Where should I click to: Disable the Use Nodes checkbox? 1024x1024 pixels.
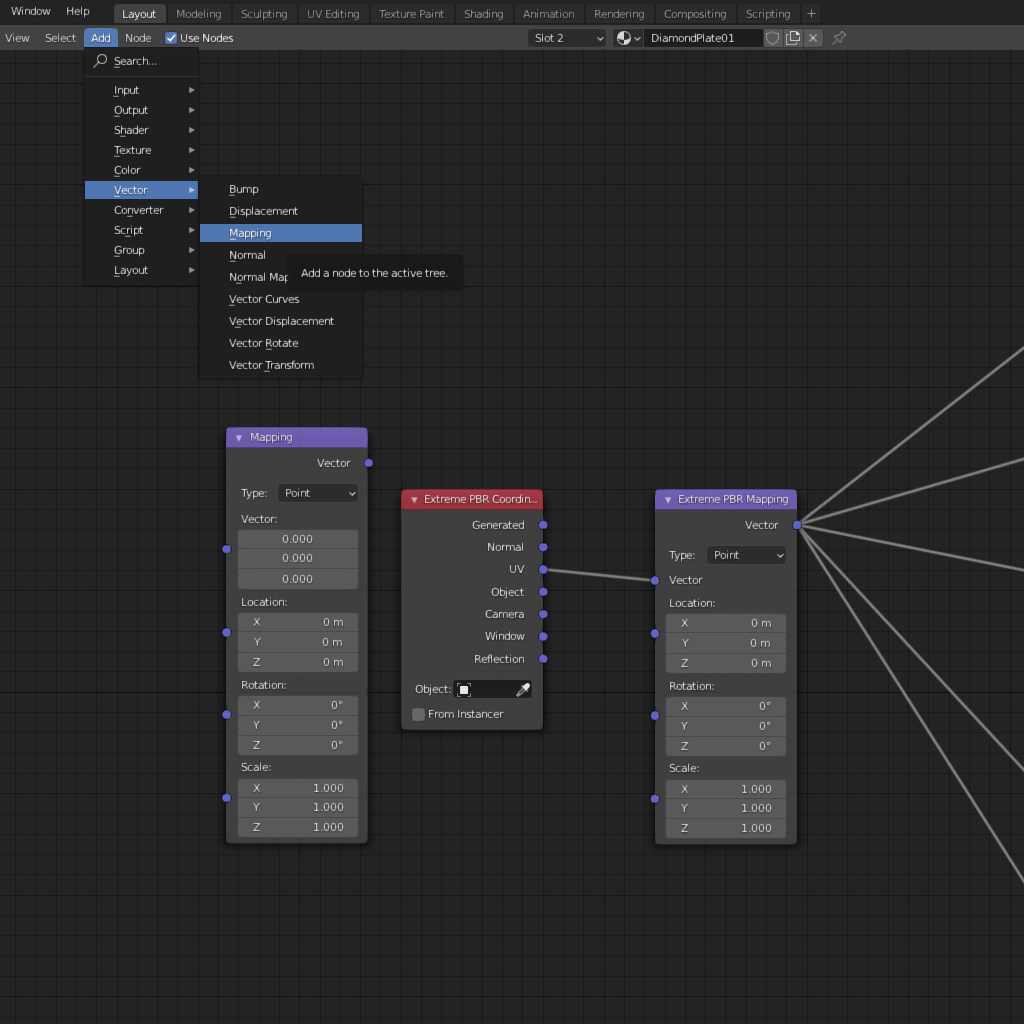click(x=171, y=38)
